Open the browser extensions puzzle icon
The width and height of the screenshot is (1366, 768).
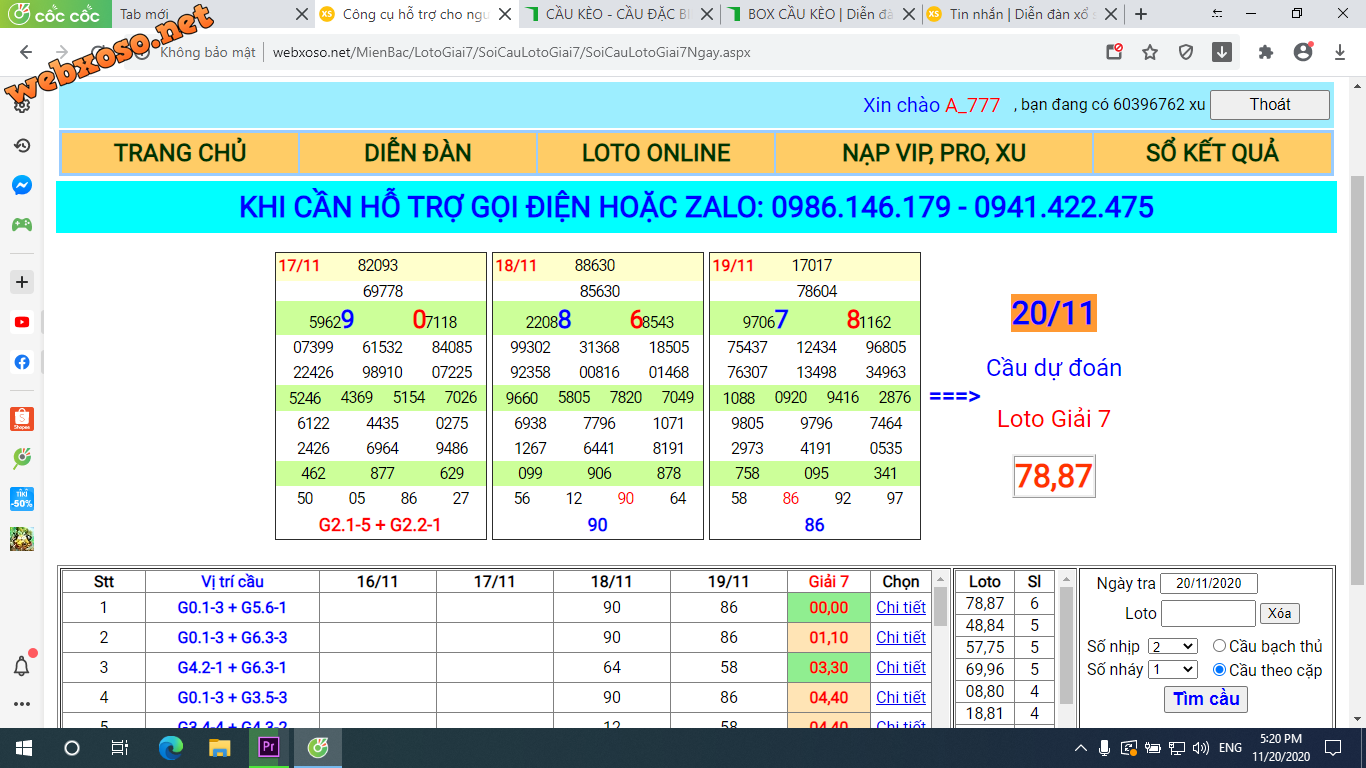(x=1266, y=52)
